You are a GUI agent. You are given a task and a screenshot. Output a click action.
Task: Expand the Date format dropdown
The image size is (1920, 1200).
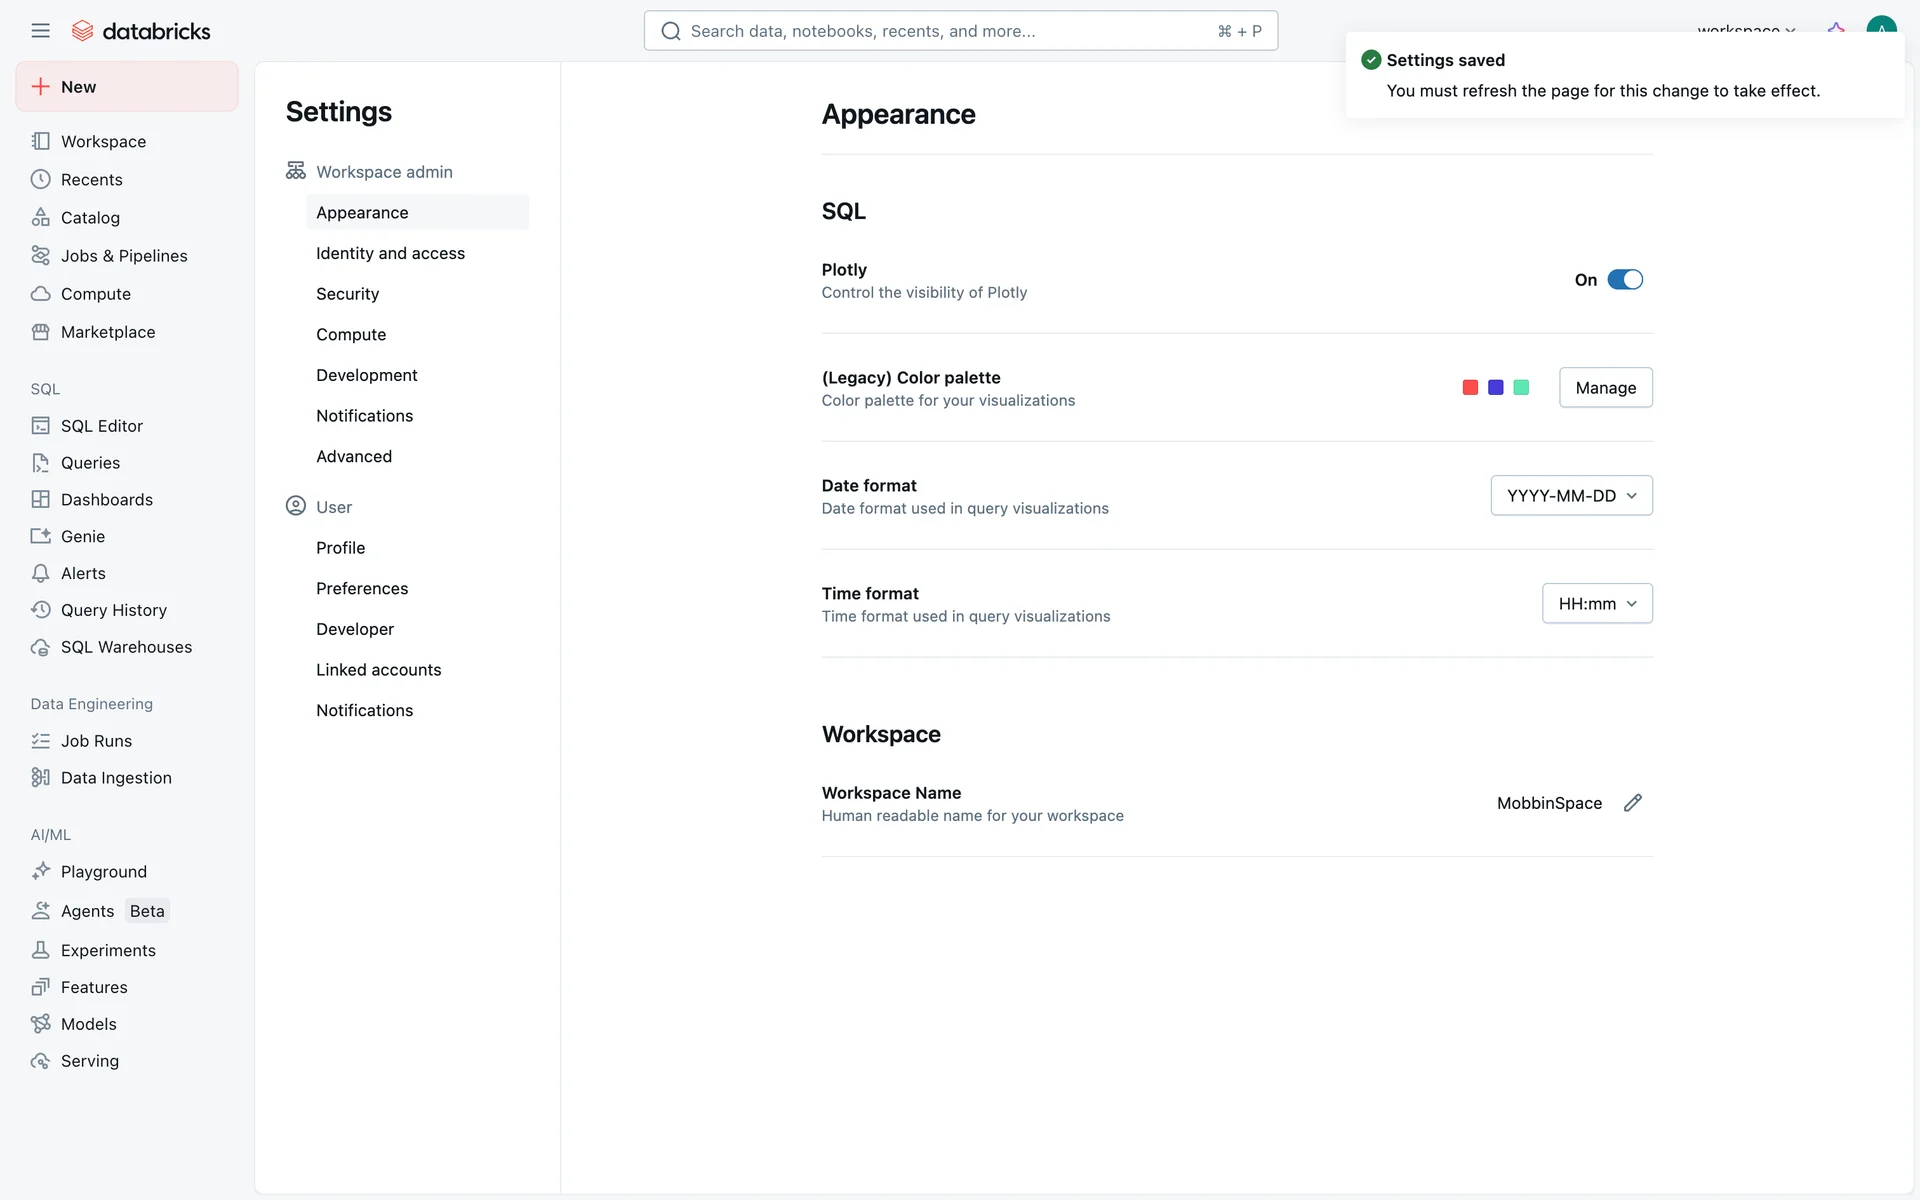click(1571, 496)
